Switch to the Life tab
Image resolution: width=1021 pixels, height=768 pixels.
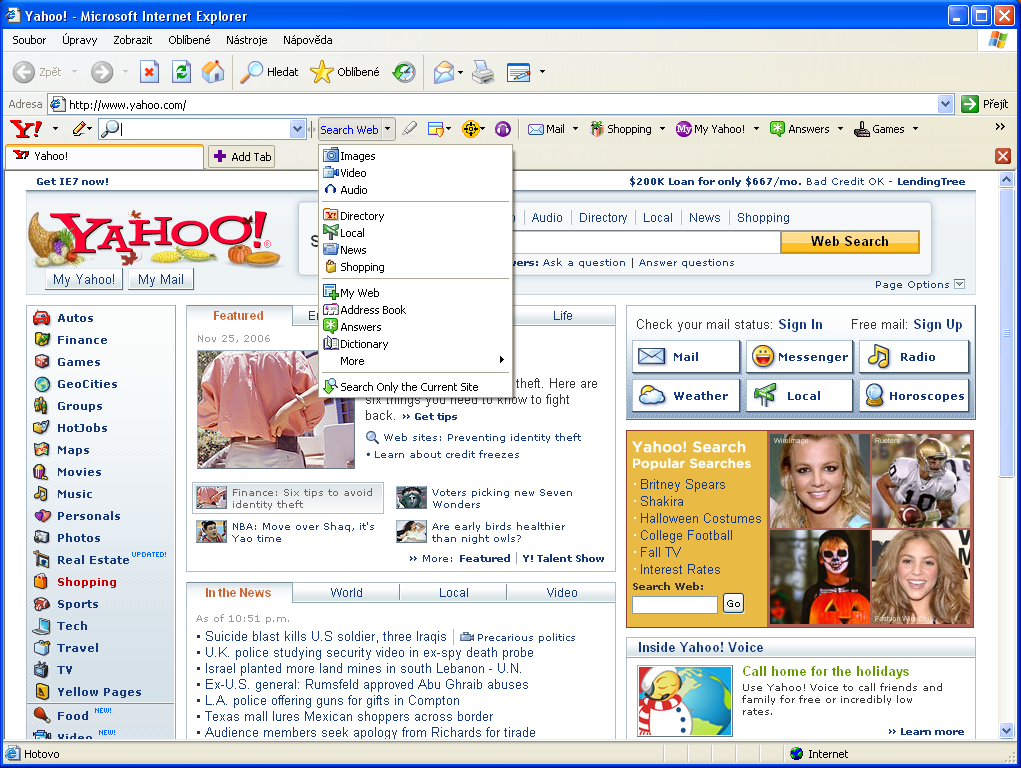563,315
